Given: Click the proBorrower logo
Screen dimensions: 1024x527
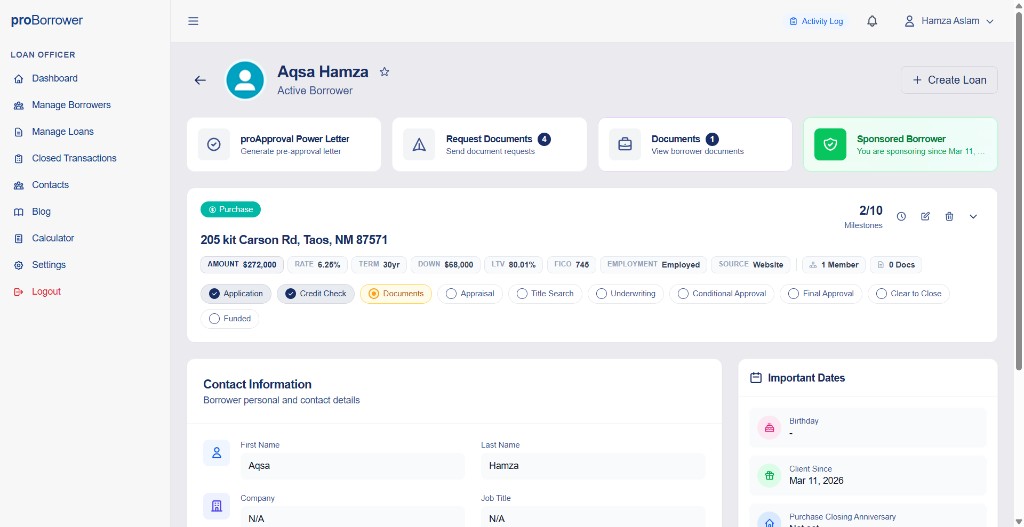Looking at the screenshot, I should click(x=47, y=20).
